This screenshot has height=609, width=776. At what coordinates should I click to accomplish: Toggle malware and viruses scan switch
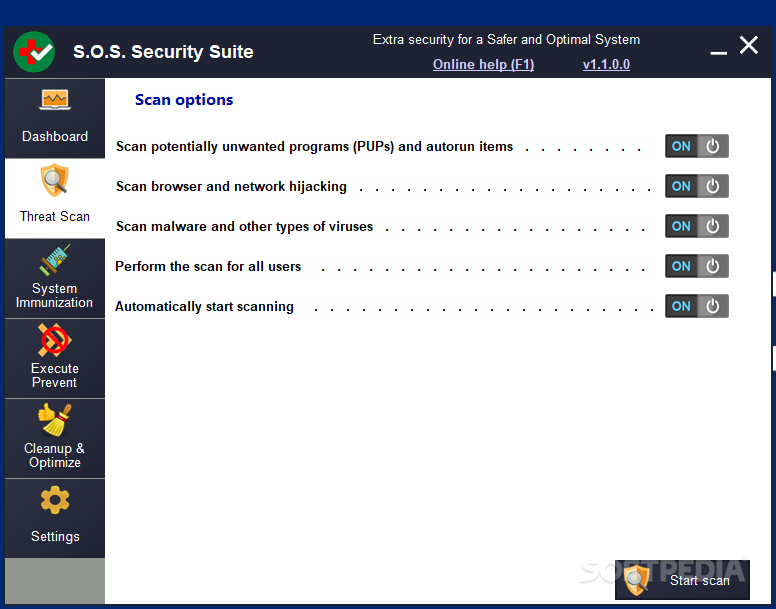[x=696, y=226]
